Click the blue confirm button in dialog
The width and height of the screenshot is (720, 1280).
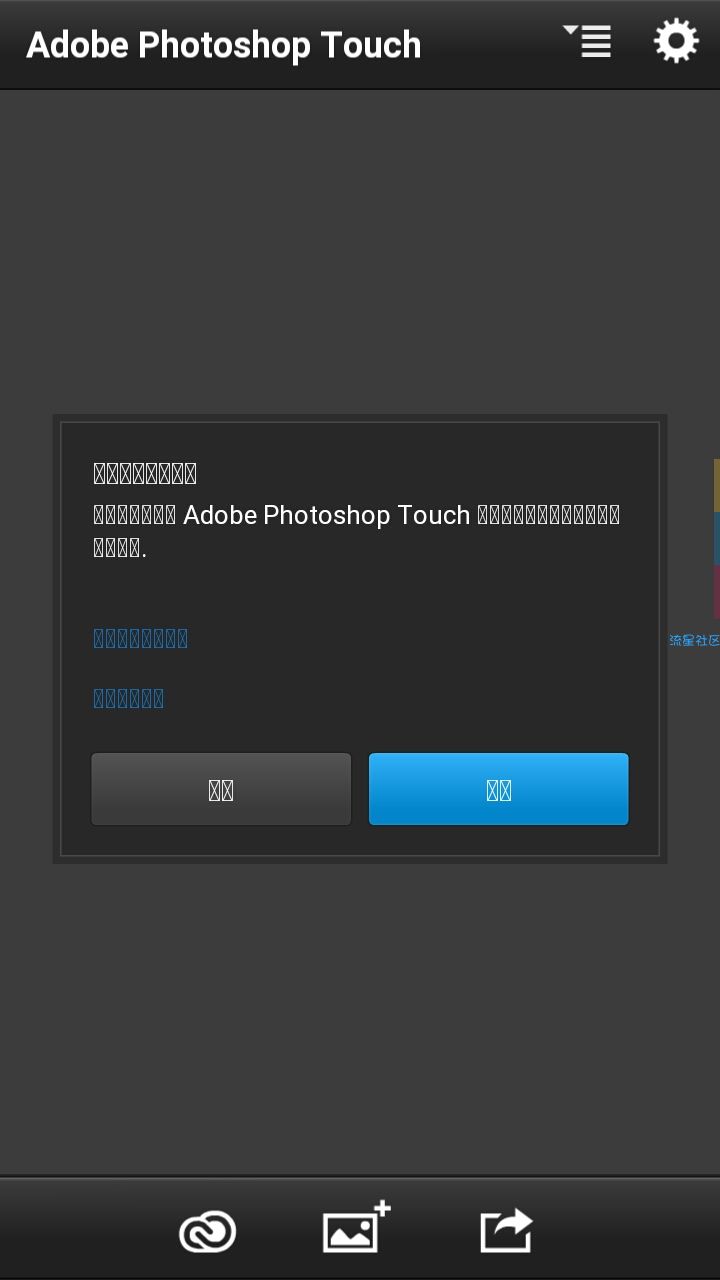(x=499, y=789)
